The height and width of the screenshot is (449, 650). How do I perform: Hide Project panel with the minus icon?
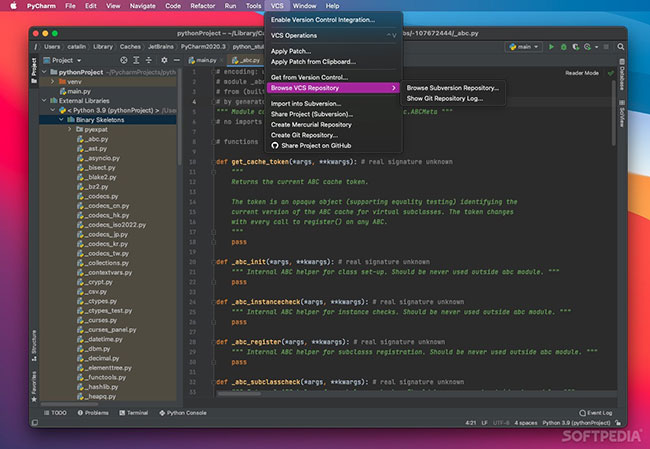pos(177,60)
